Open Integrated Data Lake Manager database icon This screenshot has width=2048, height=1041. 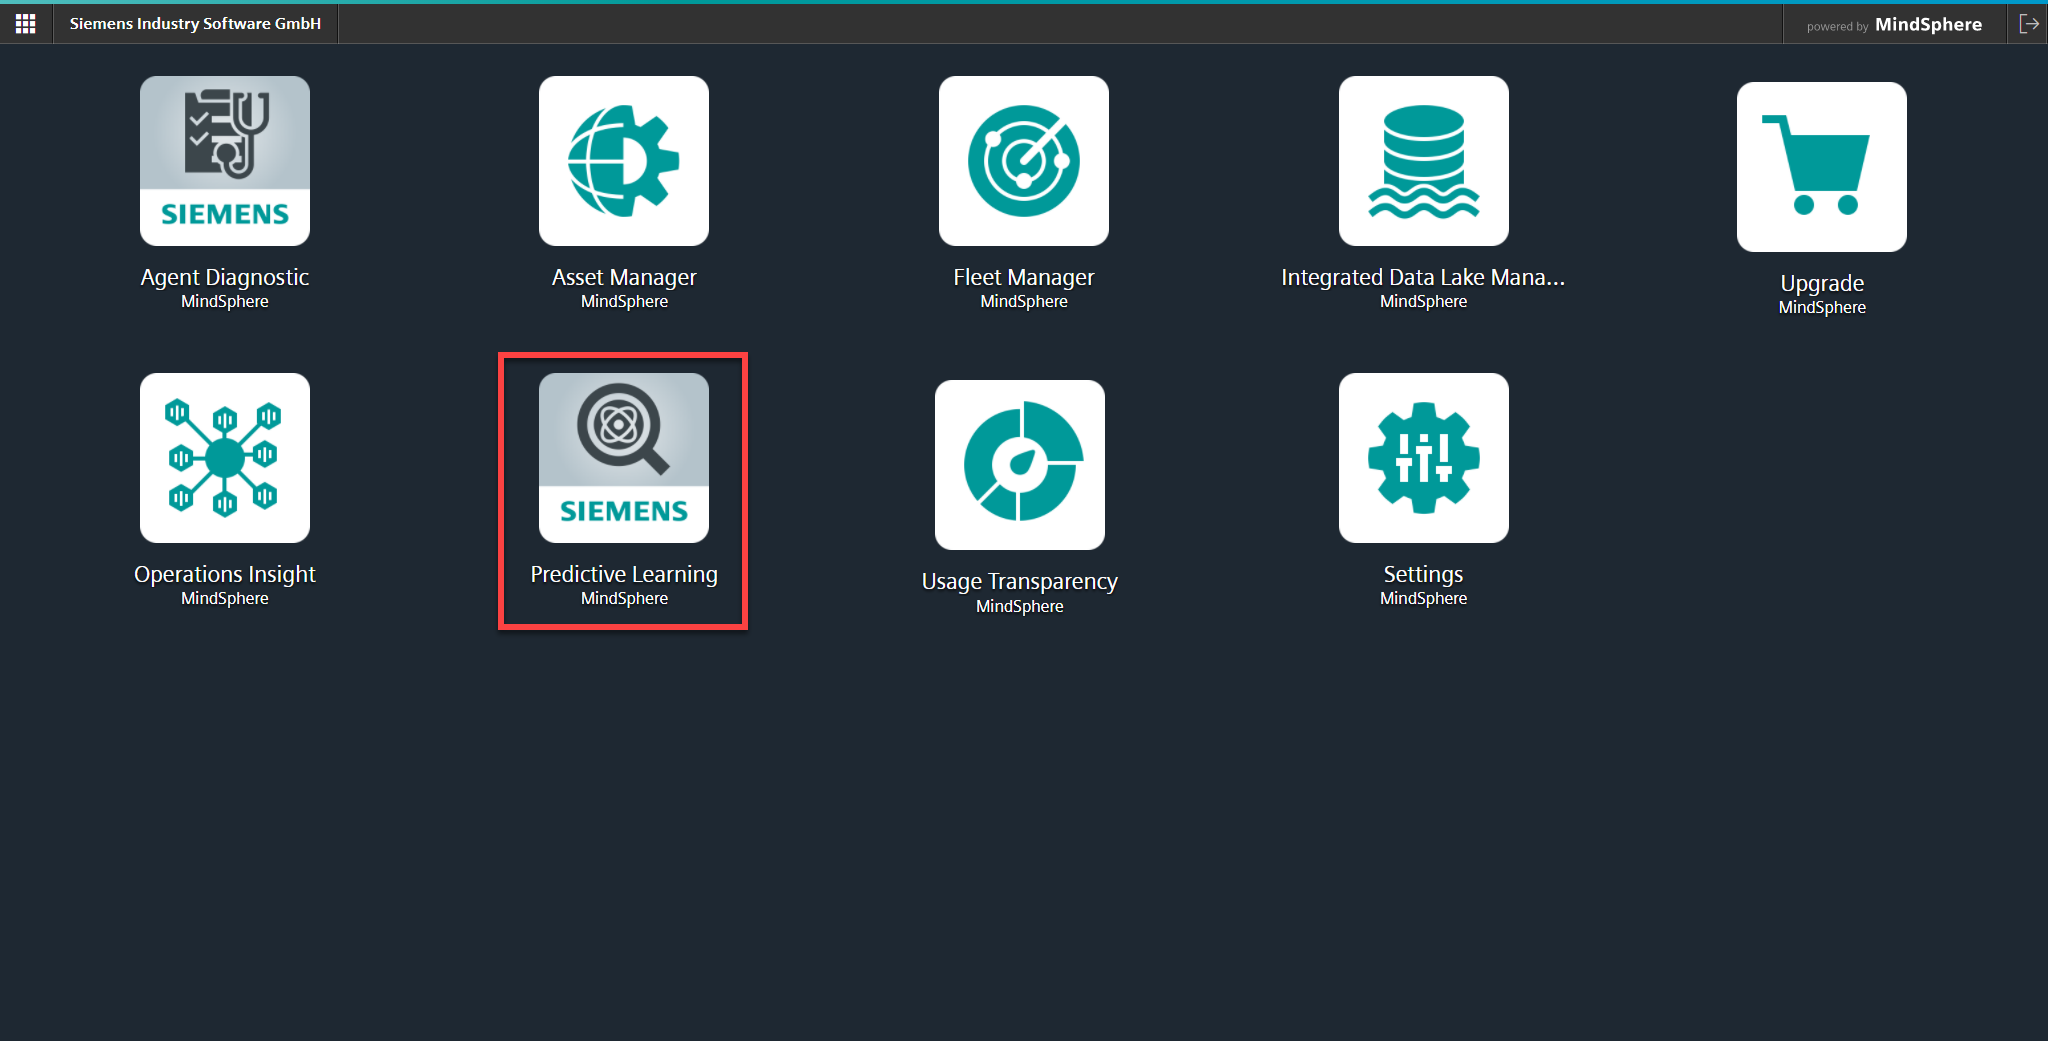[x=1424, y=161]
